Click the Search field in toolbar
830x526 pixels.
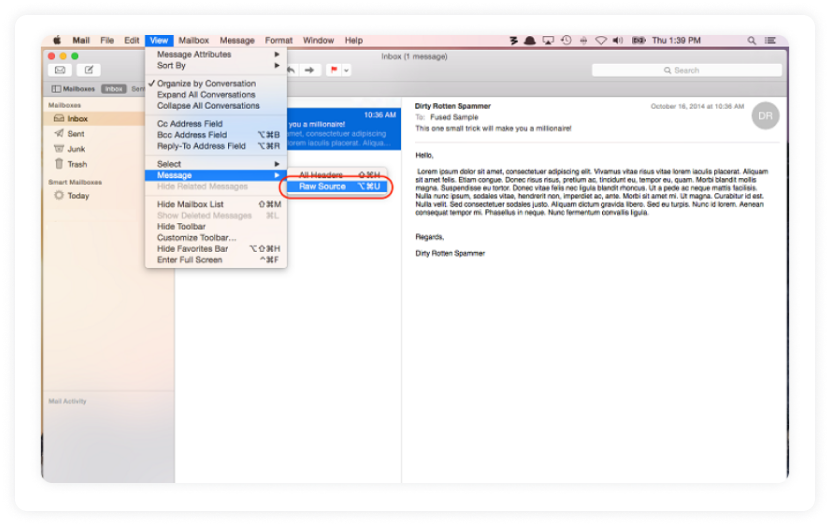[687, 70]
